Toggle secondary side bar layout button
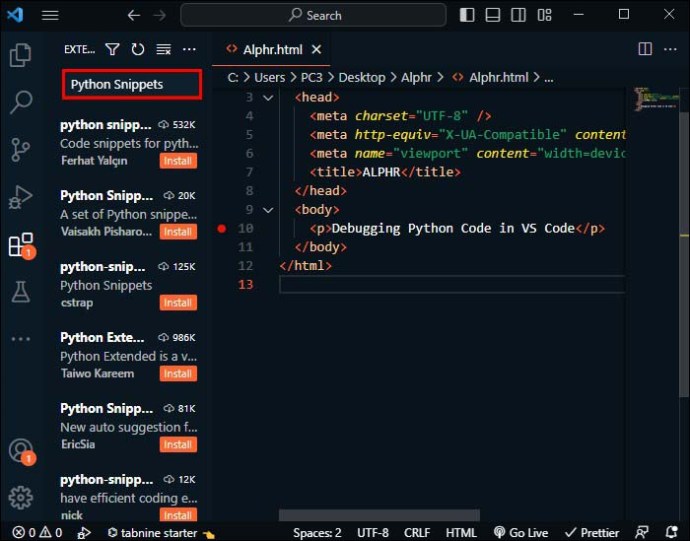The image size is (690, 541). tap(518, 15)
